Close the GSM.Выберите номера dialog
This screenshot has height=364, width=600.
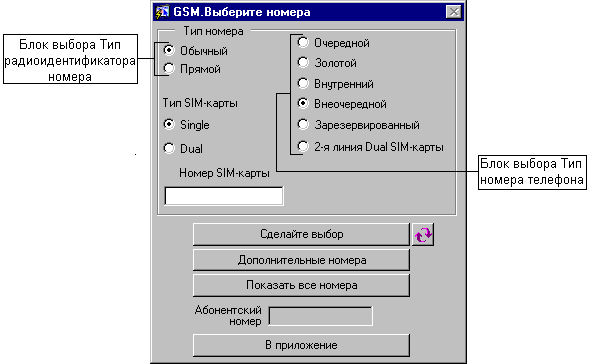coord(454,12)
